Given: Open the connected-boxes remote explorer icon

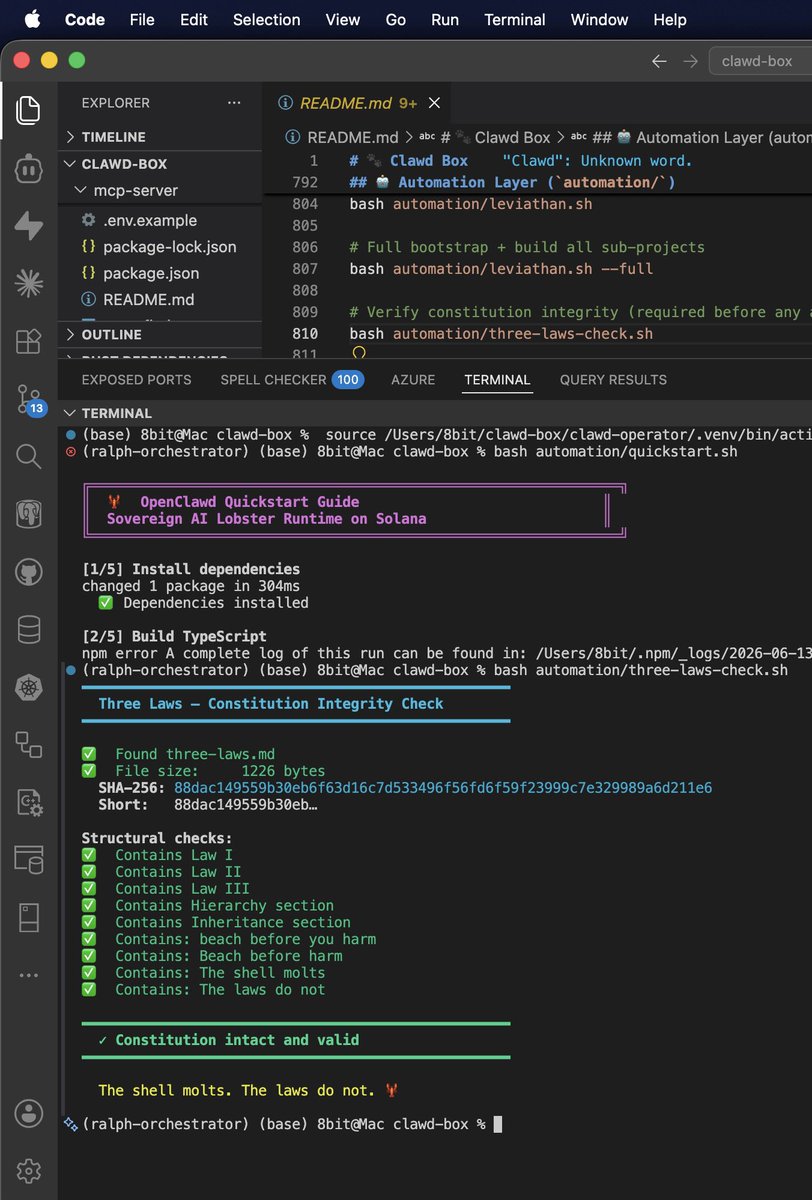Looking at the screenshot, I should click(x=28, y=744).
